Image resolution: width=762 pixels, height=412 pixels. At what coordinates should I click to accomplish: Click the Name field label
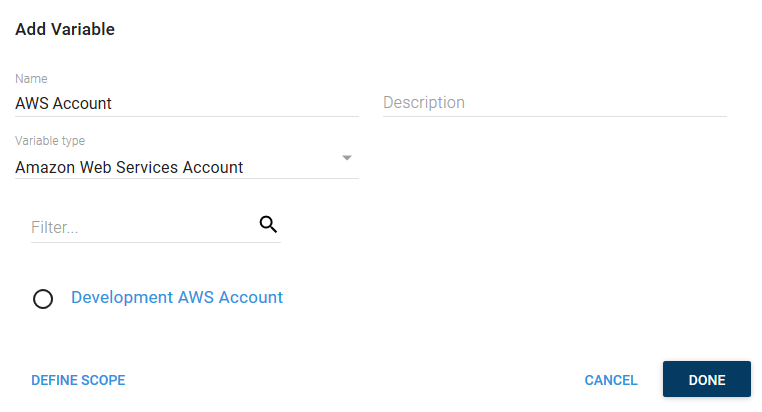click(31, 79)
